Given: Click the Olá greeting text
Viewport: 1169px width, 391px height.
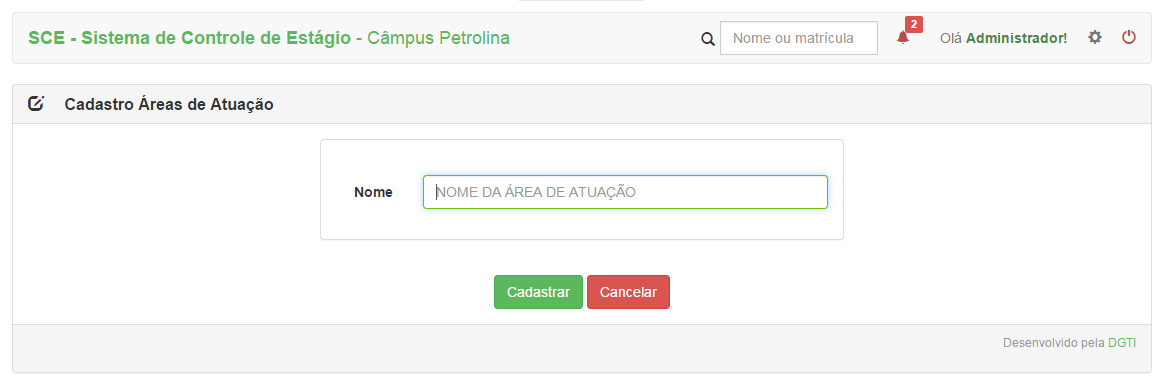Looking at the screenshot, I should click(951, 37).
